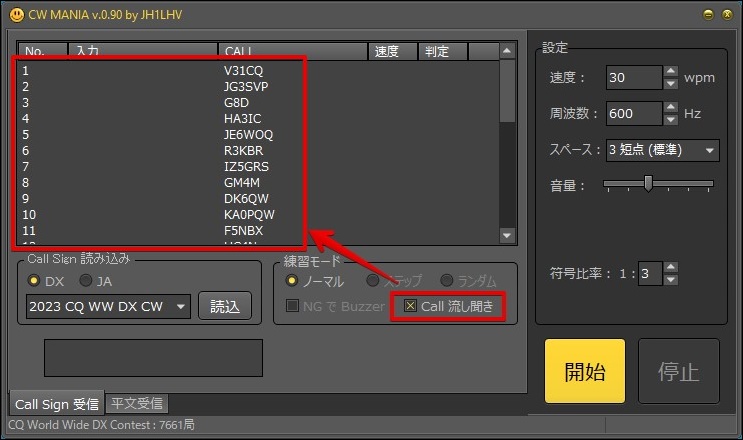This screenshot has height=440, width=743.
Task: Increase 符号比率 with up arrow
Action: 671,267
